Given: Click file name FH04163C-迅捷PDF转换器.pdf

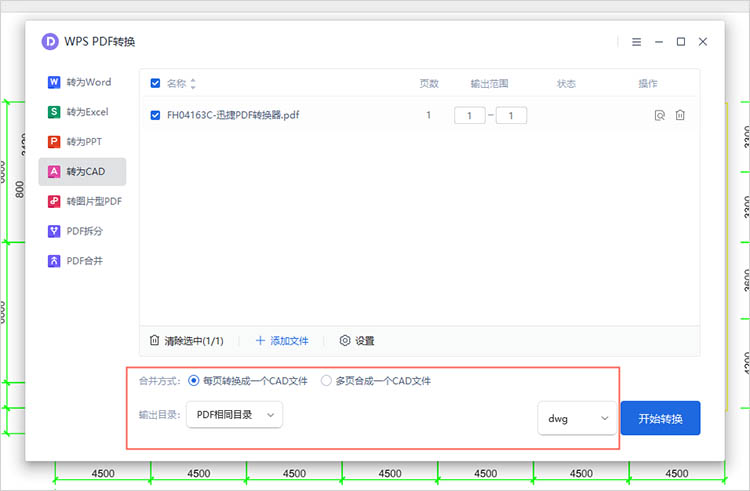Looking at the screenshot, I should click(233, 115).
